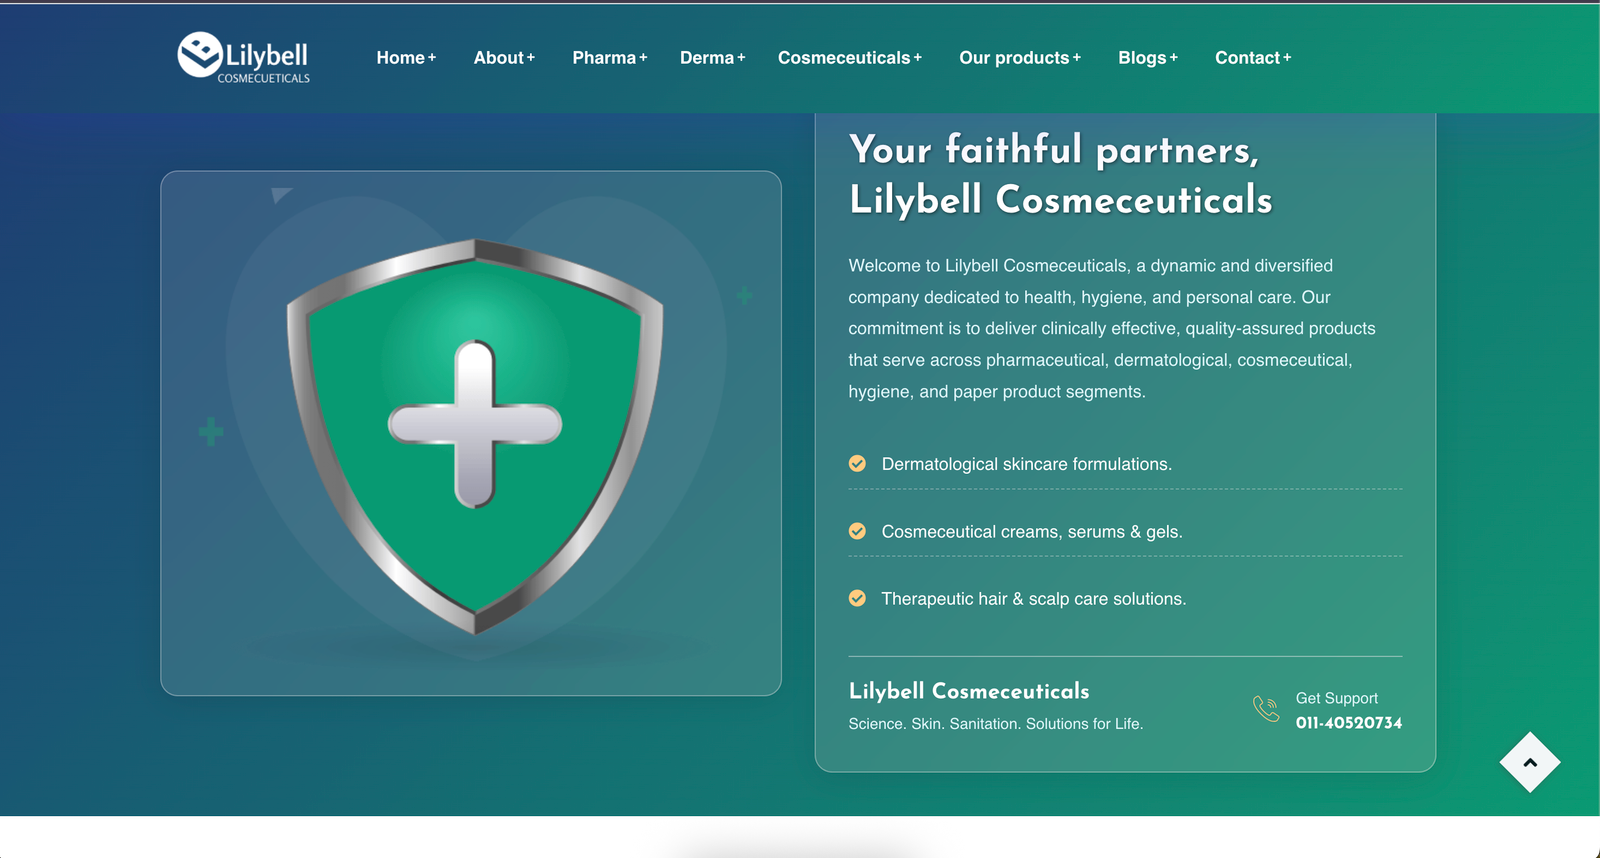Click the phone number 011-40520734
Screen dimensions: 1600x858
click(1349, 723)
